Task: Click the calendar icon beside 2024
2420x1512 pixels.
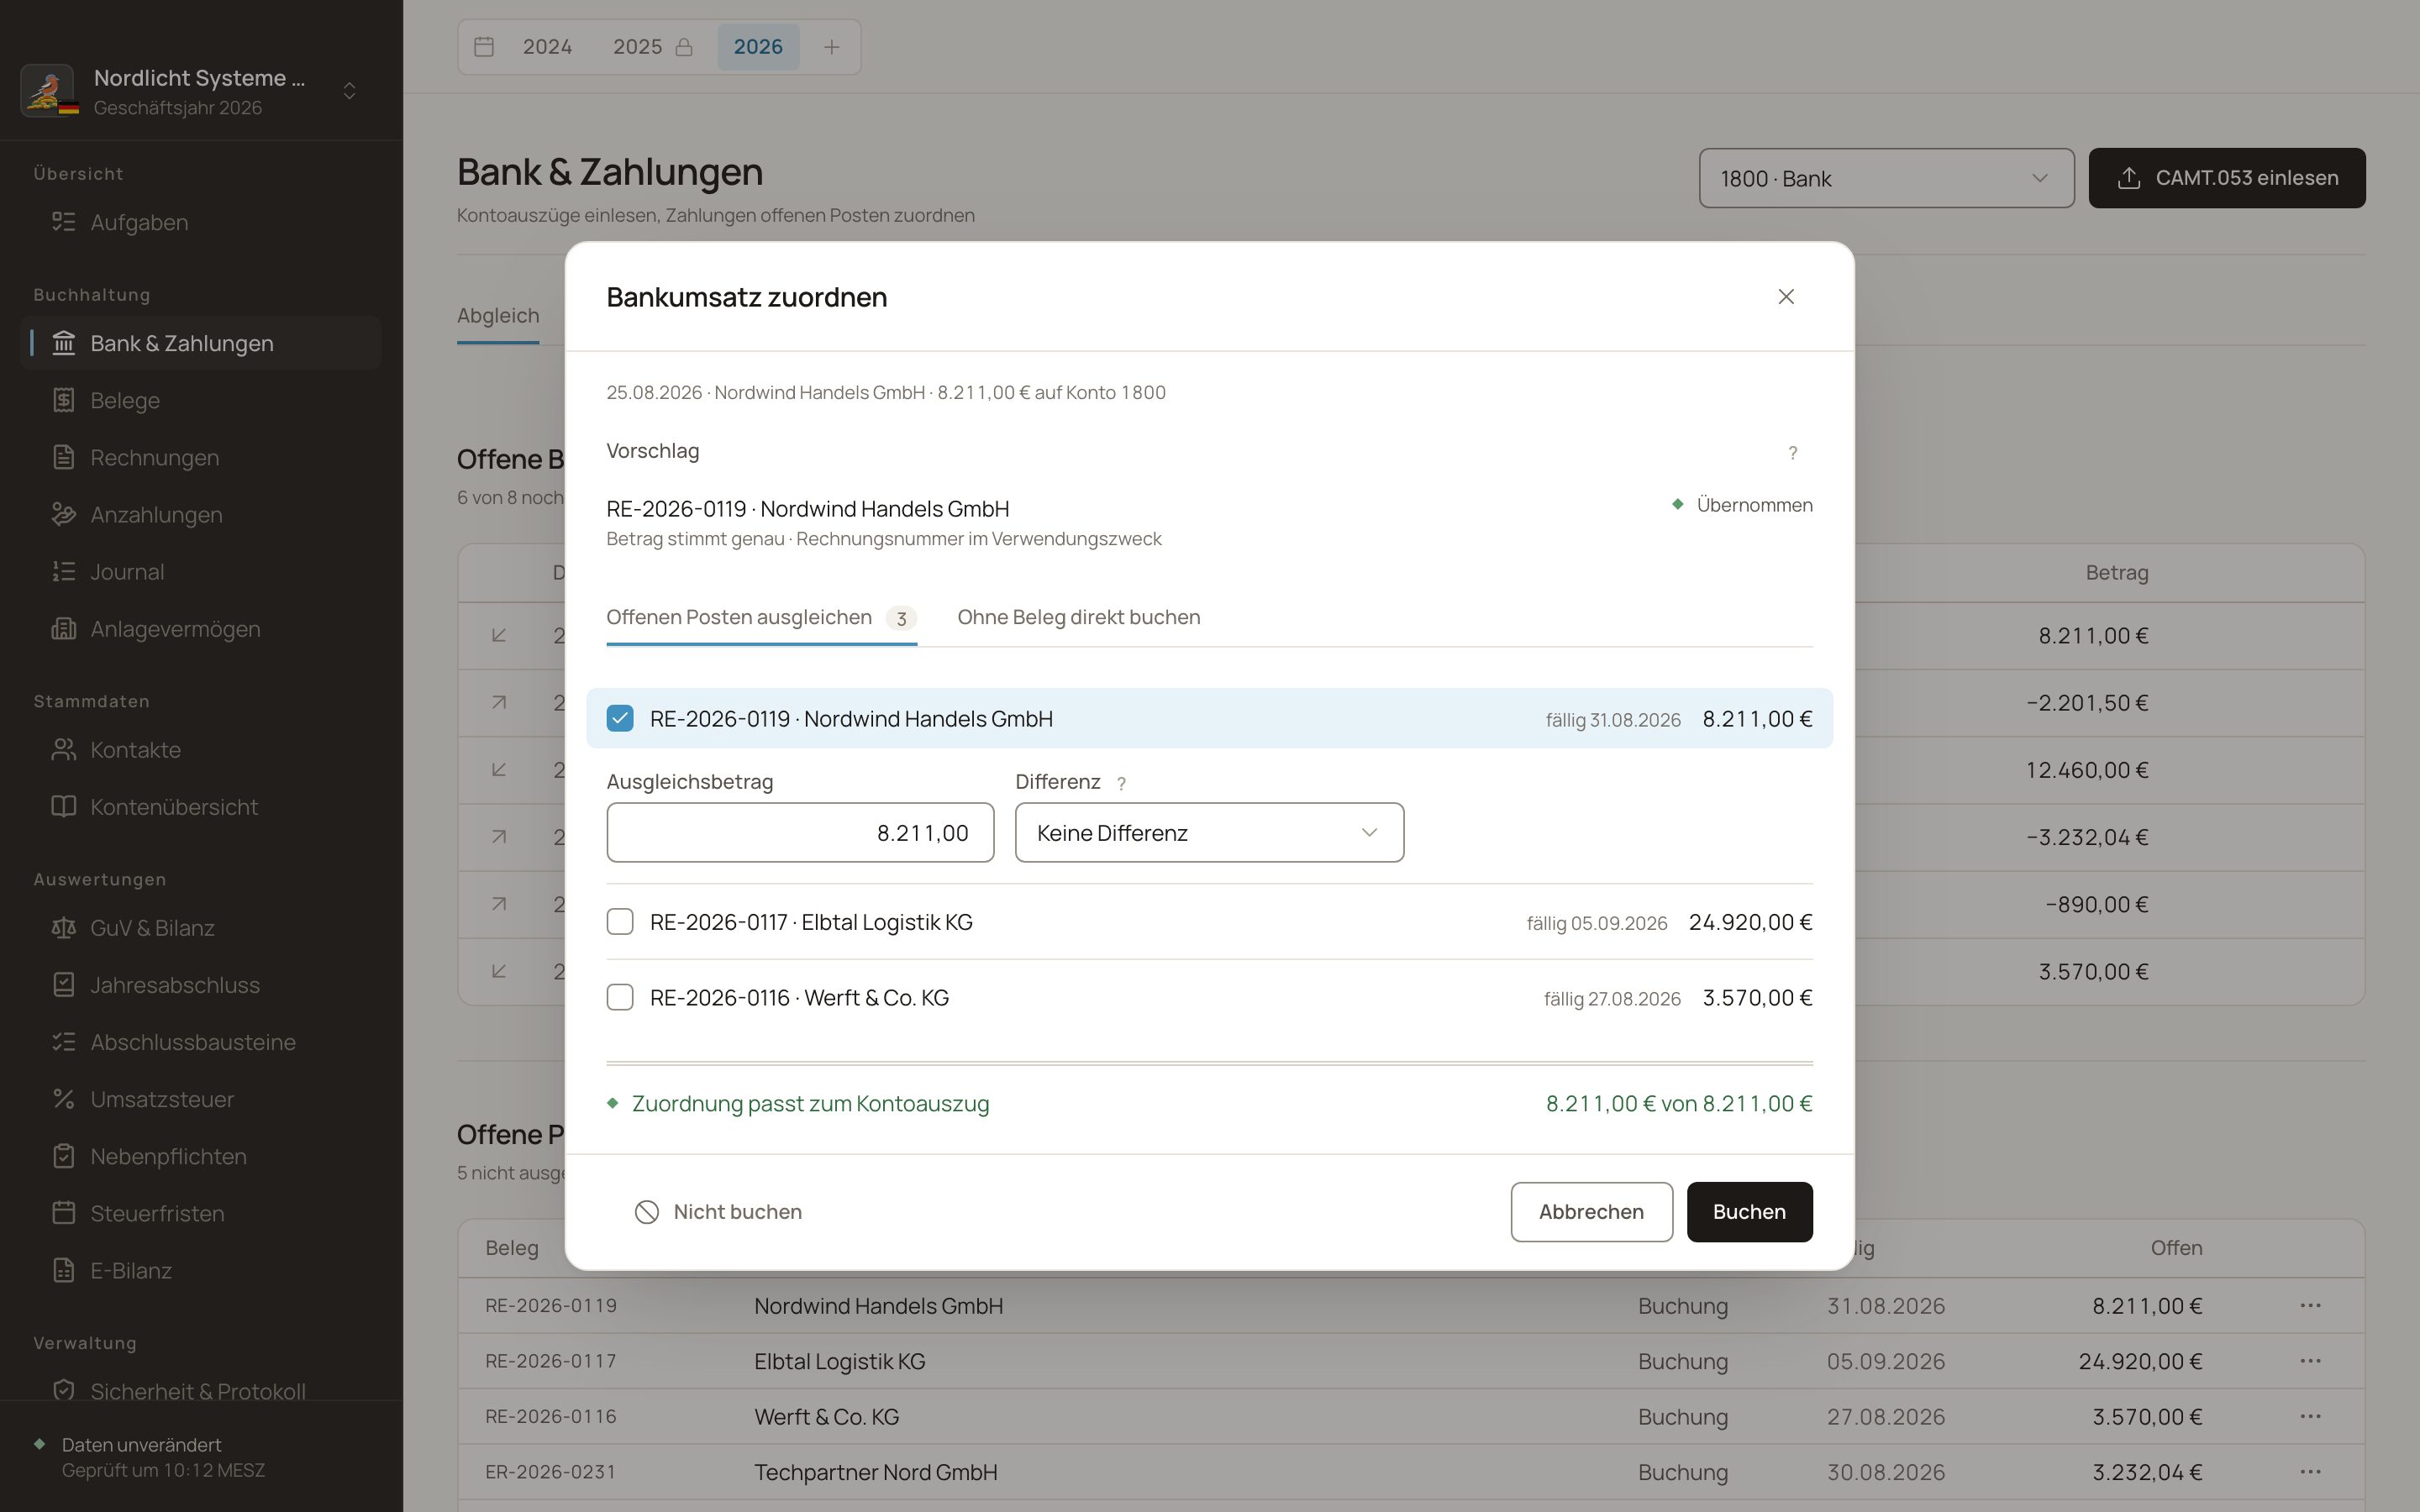Action: [x=484, y=47]
